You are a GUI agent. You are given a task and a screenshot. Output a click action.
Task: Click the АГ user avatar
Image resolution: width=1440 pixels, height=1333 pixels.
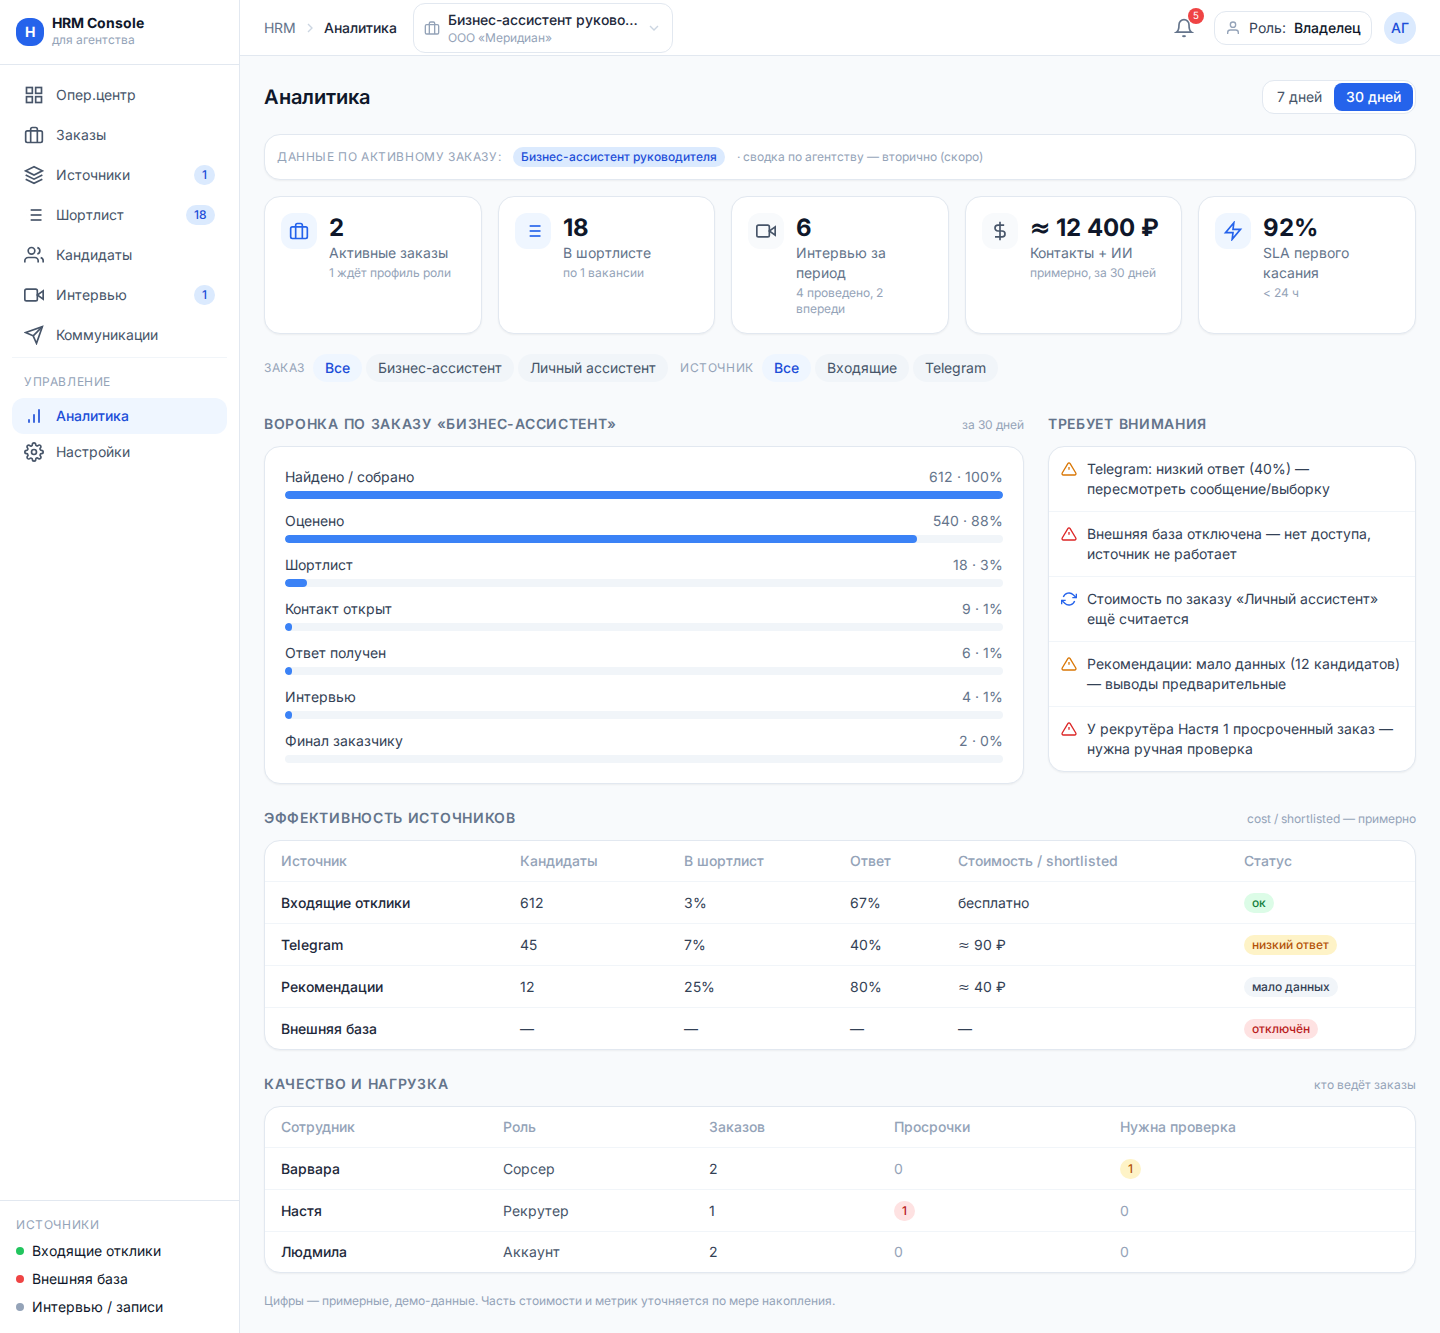click(1400, 28)
